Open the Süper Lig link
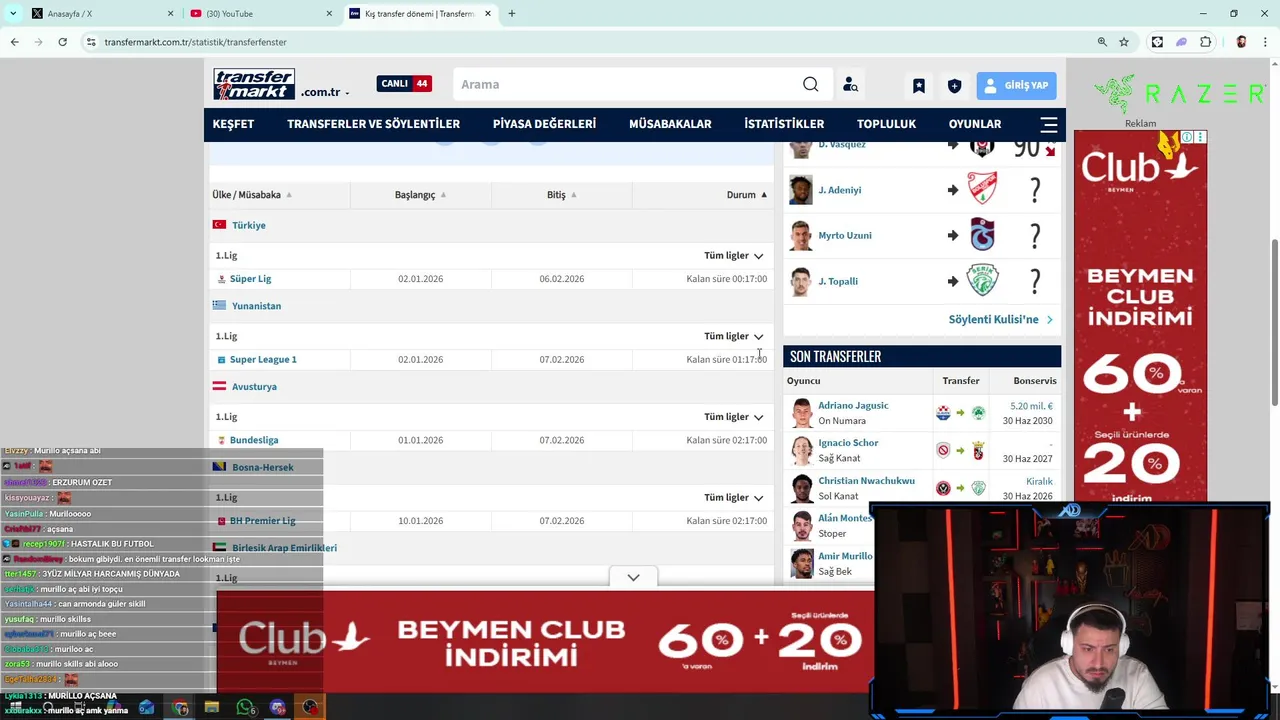This screenshot has height=720, width=1280. [x=250, y=279]
